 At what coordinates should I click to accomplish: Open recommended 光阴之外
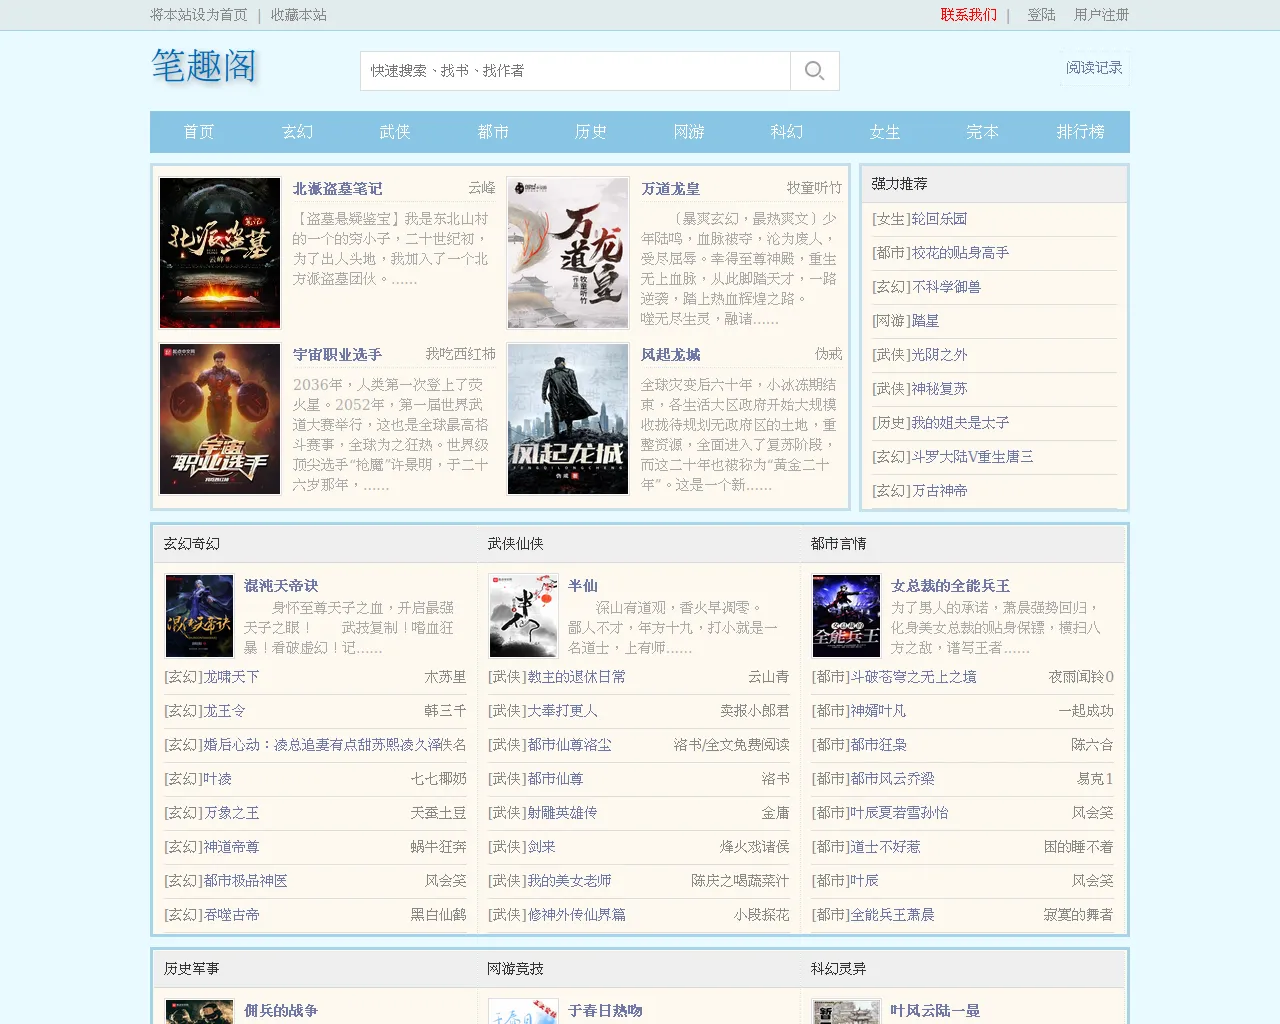point(939,355)
